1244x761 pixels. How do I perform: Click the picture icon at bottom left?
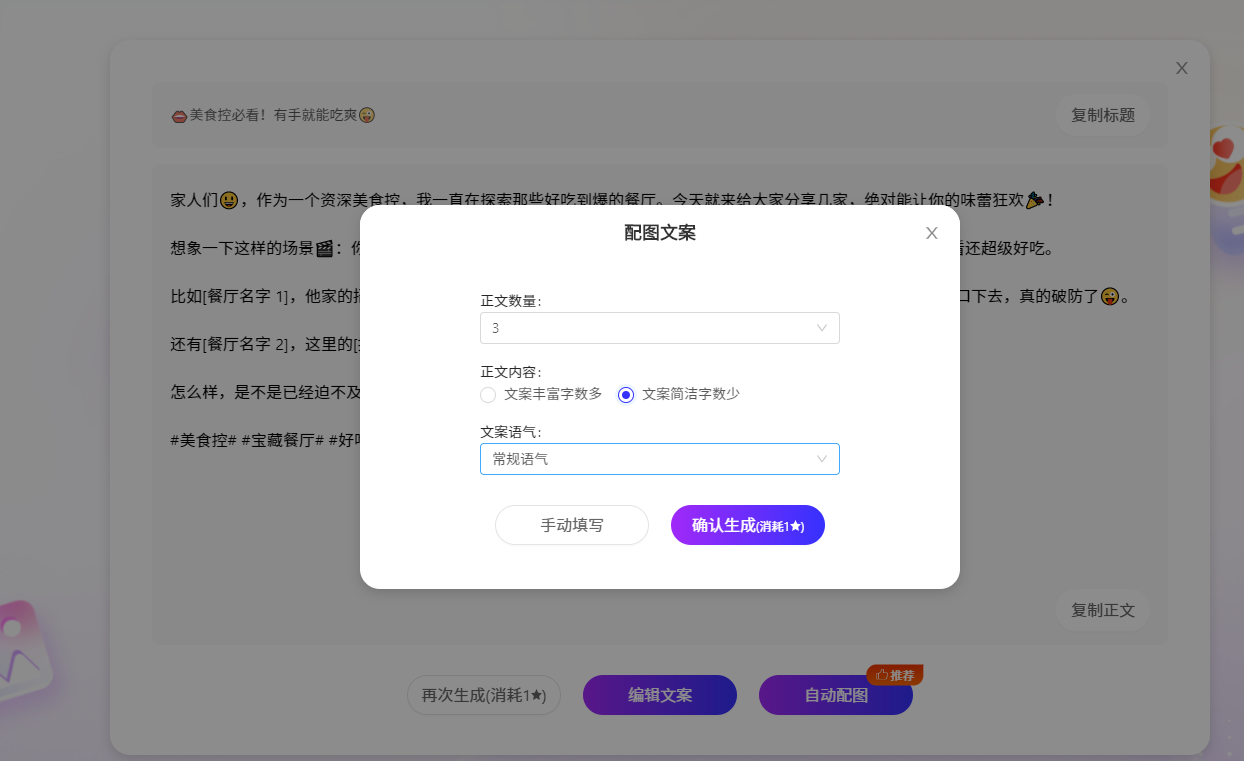point(20,650)
